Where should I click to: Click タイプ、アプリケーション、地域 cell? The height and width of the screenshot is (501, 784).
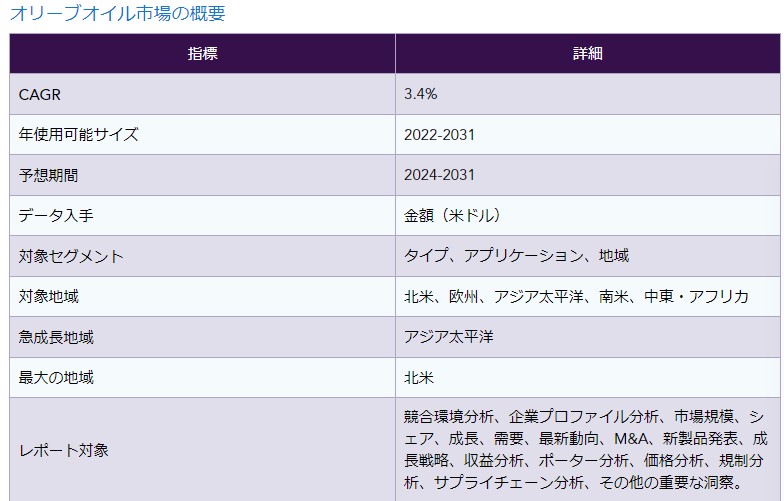588,256
